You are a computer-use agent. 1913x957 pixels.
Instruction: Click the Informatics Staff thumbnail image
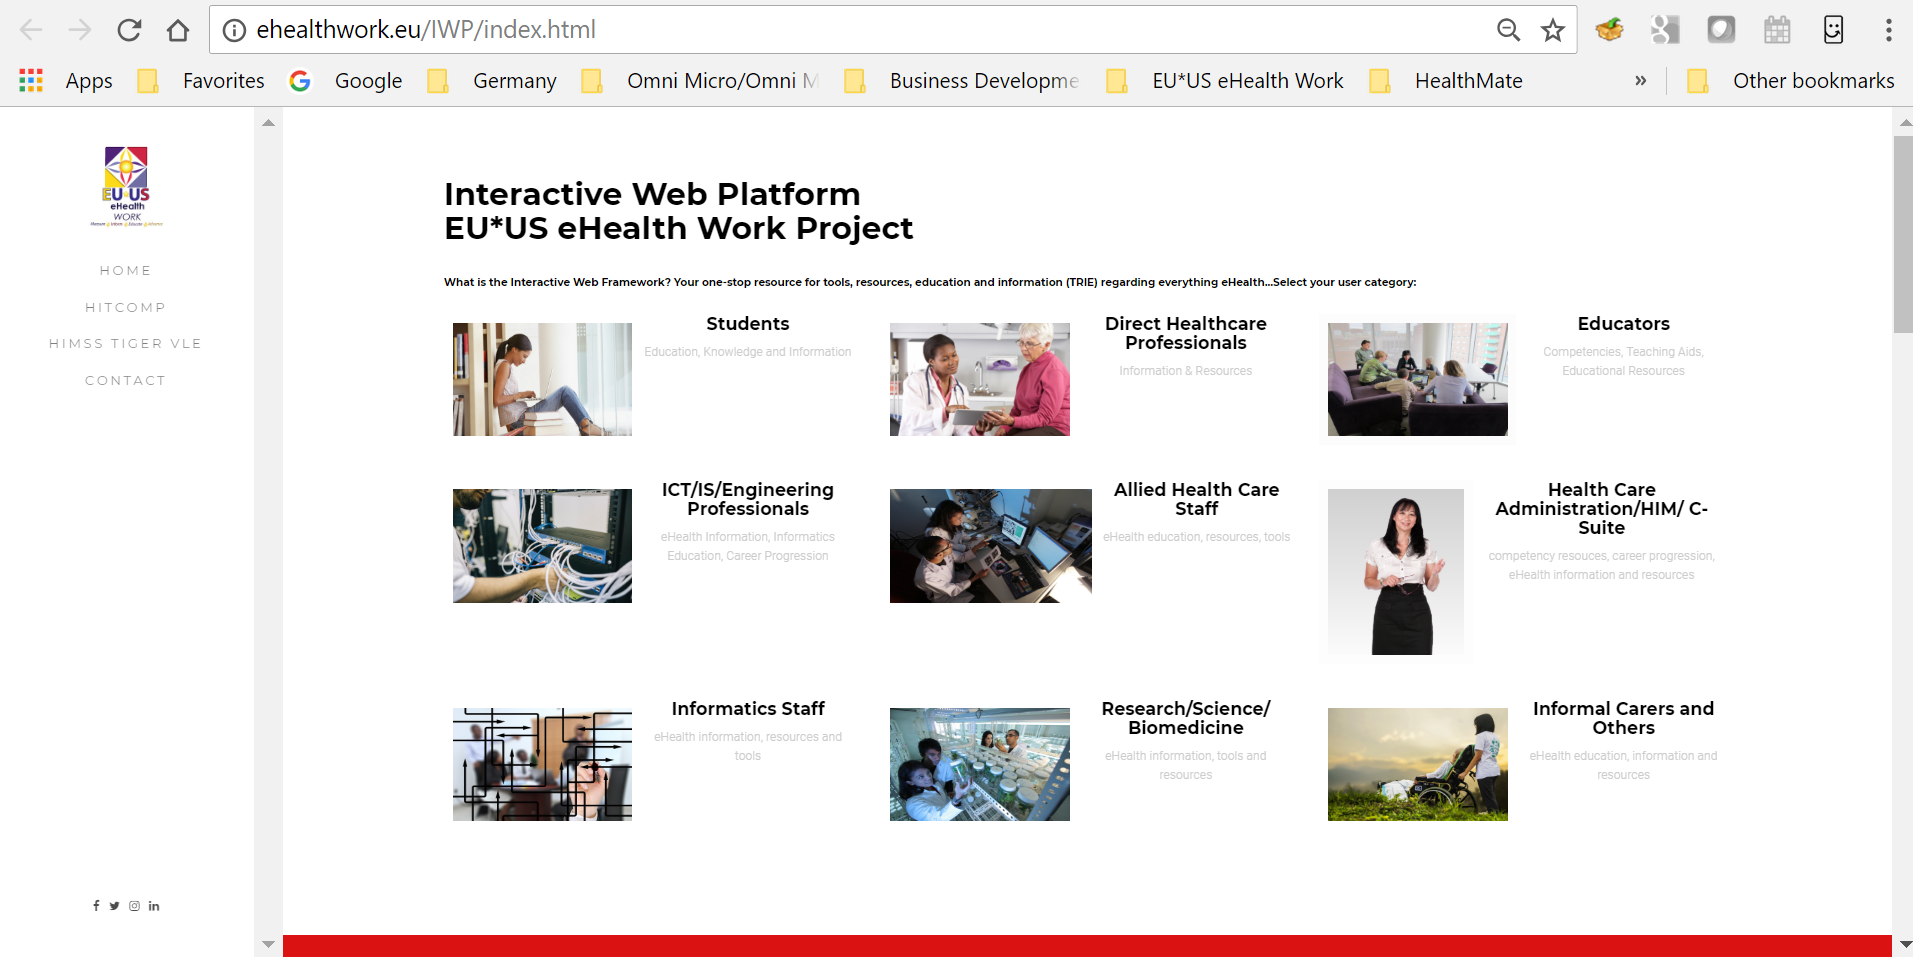tap(542, 764)
